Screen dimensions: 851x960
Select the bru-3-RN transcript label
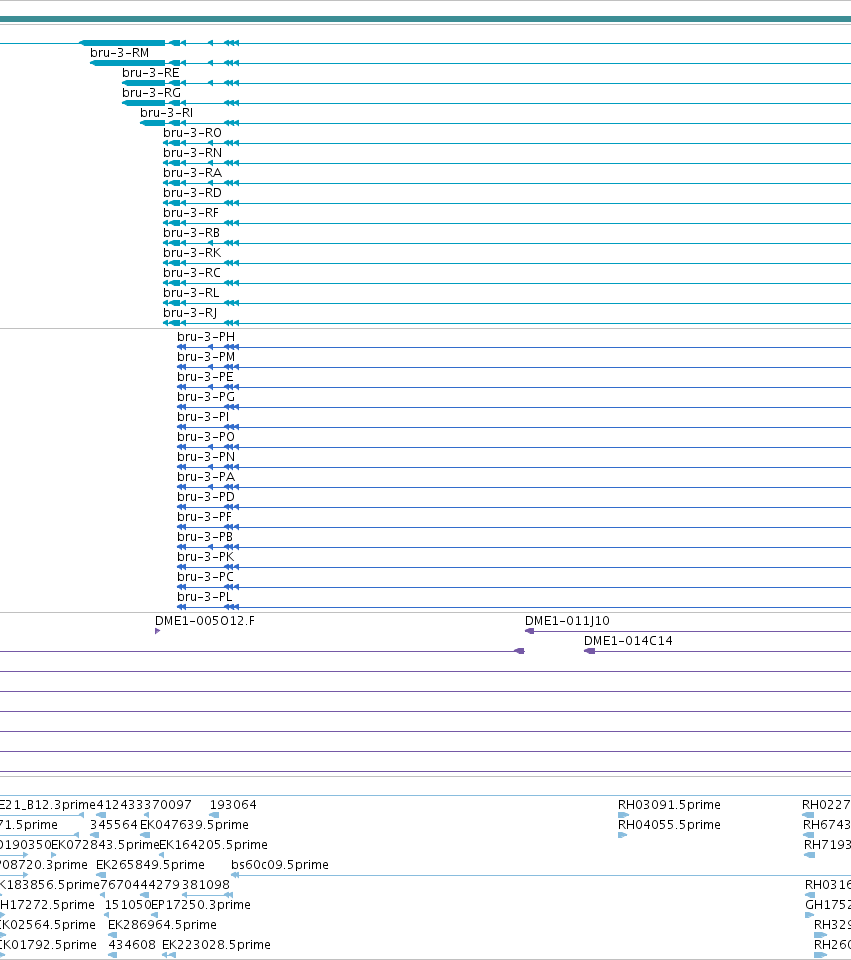point(192,153)
